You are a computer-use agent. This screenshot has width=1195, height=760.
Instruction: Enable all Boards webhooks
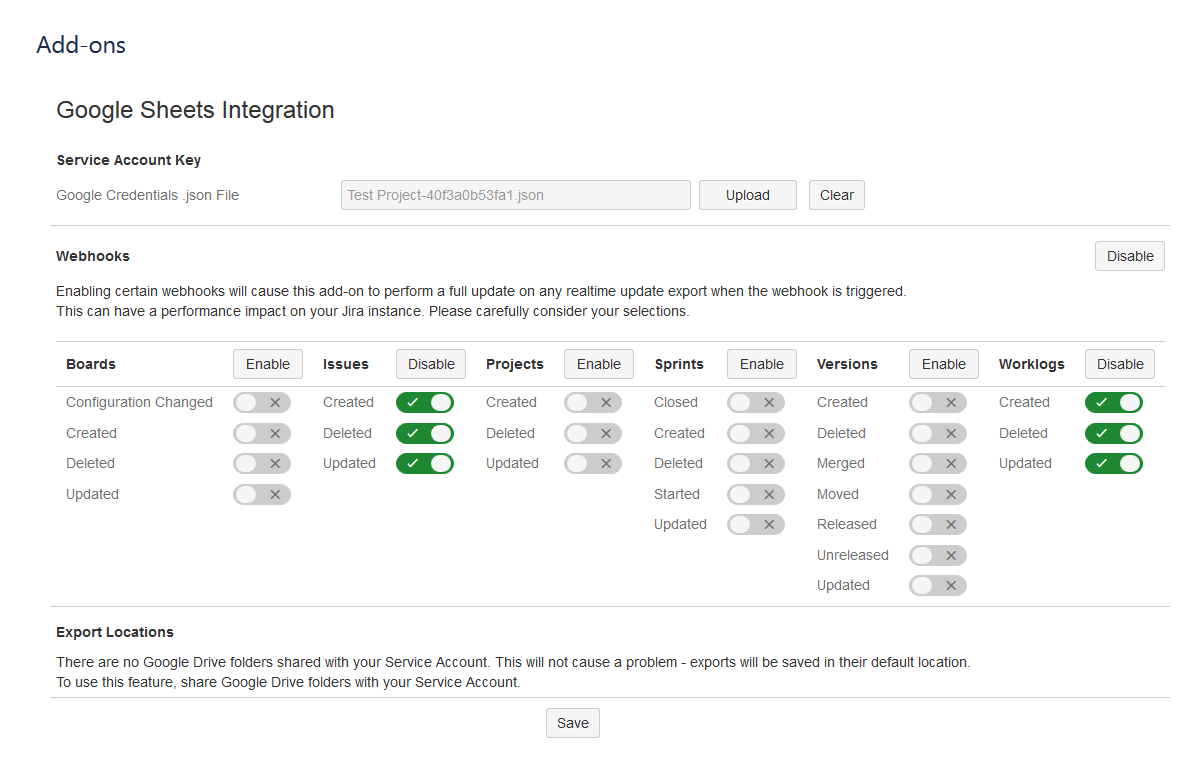coord(267,364)
